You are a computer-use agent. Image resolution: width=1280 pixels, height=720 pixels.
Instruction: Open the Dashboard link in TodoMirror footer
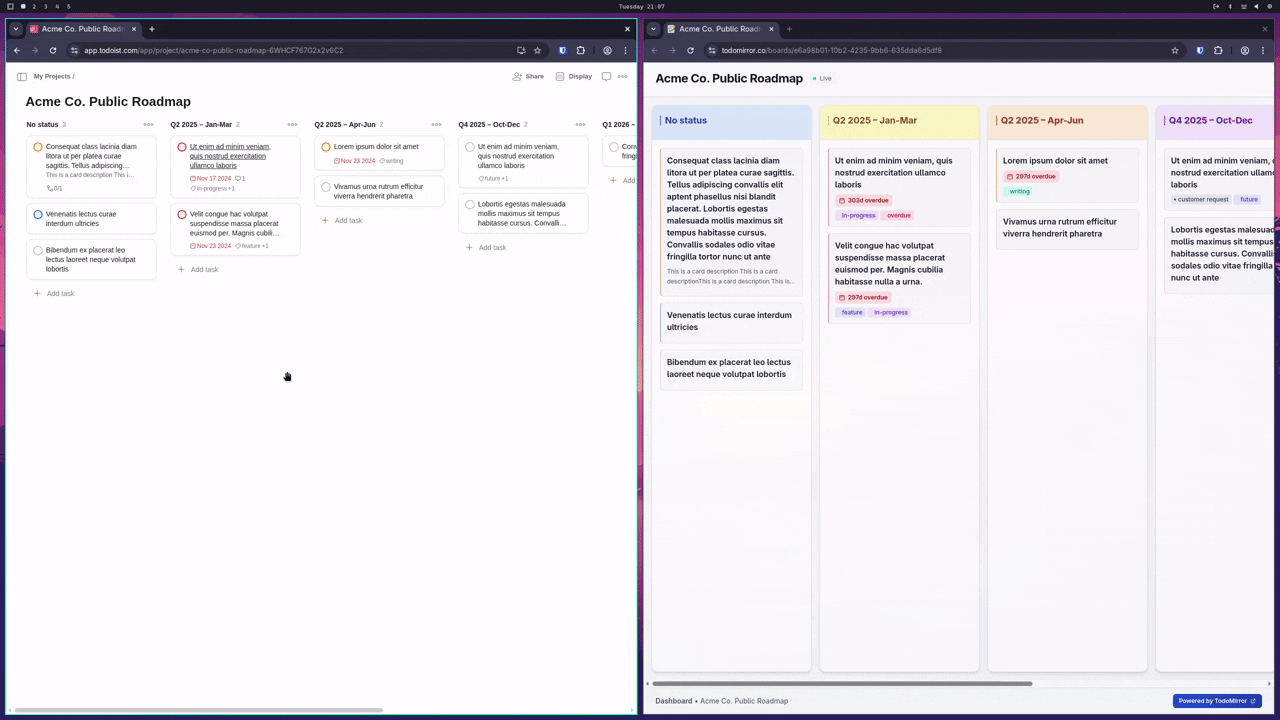pos(673,701)
